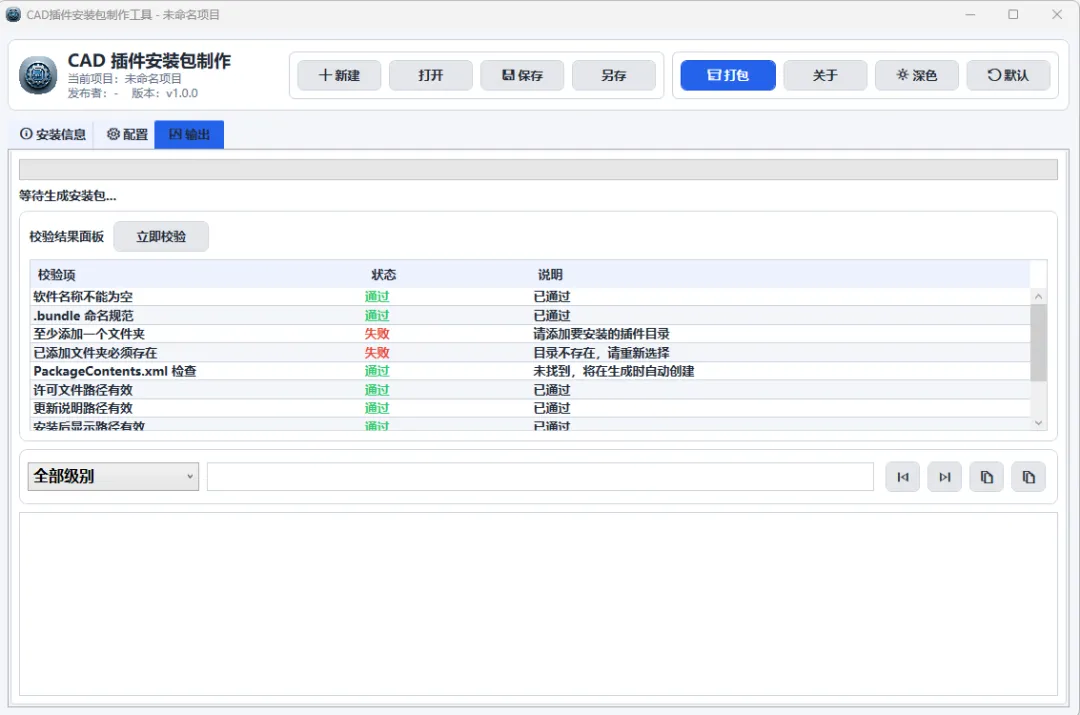The image size is (1080, 715).
Task: Create a new project with the 新建 button
Action: coord(339,75)
